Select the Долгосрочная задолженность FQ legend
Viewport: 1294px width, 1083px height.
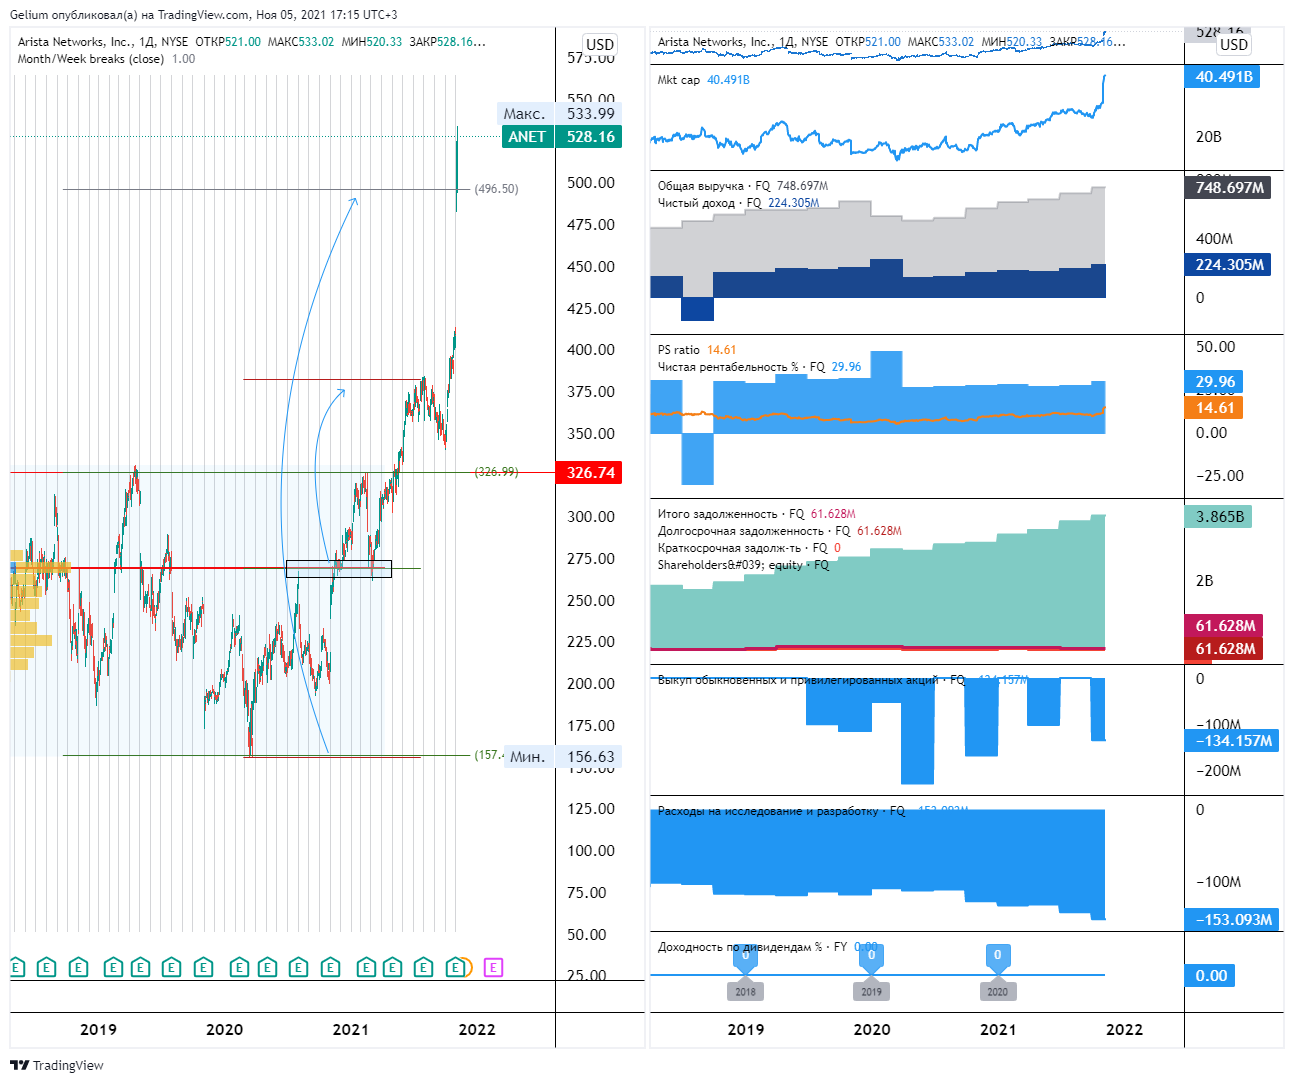click(x=779, y=531)
